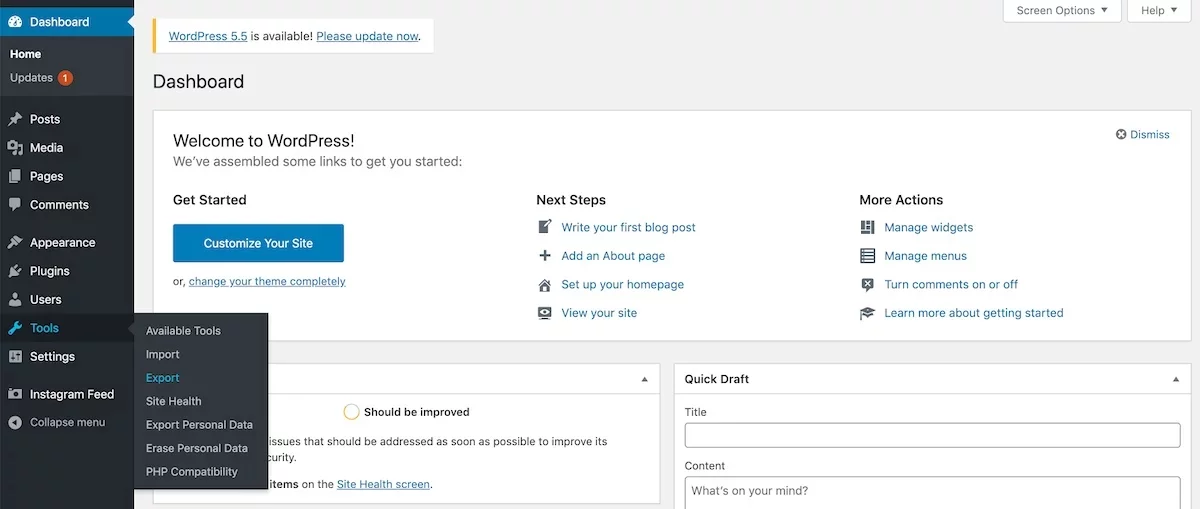Click the Media library icon

(15, 148)
